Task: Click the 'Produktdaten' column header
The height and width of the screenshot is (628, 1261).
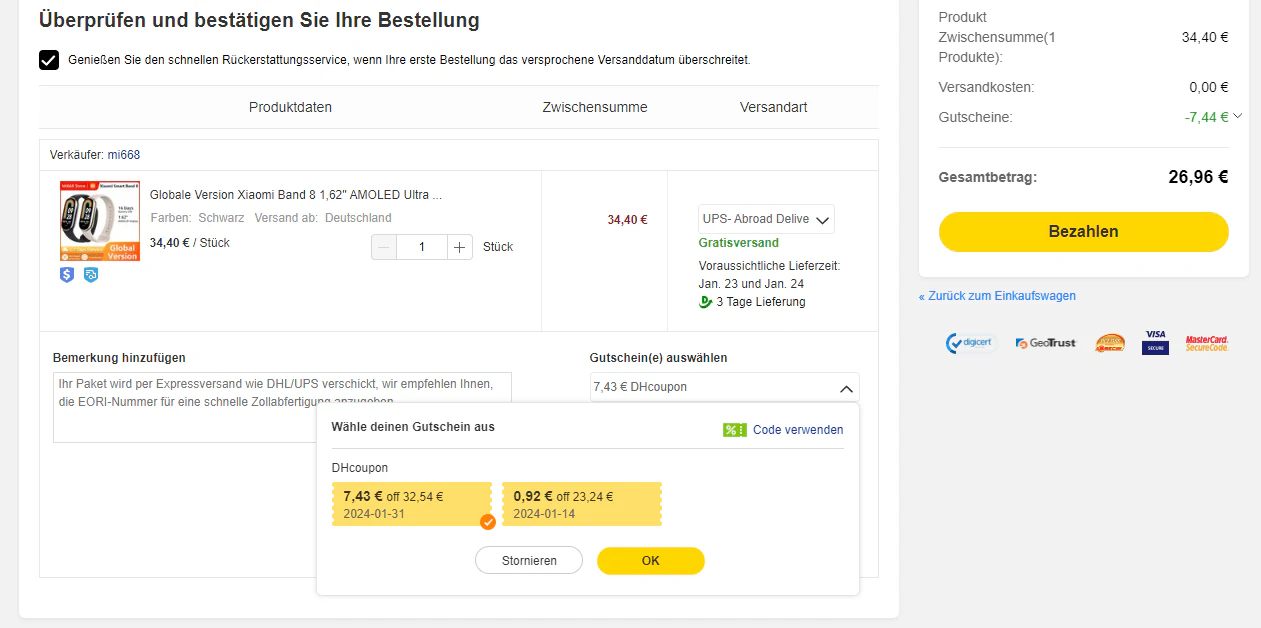Action: coord(290,107)
